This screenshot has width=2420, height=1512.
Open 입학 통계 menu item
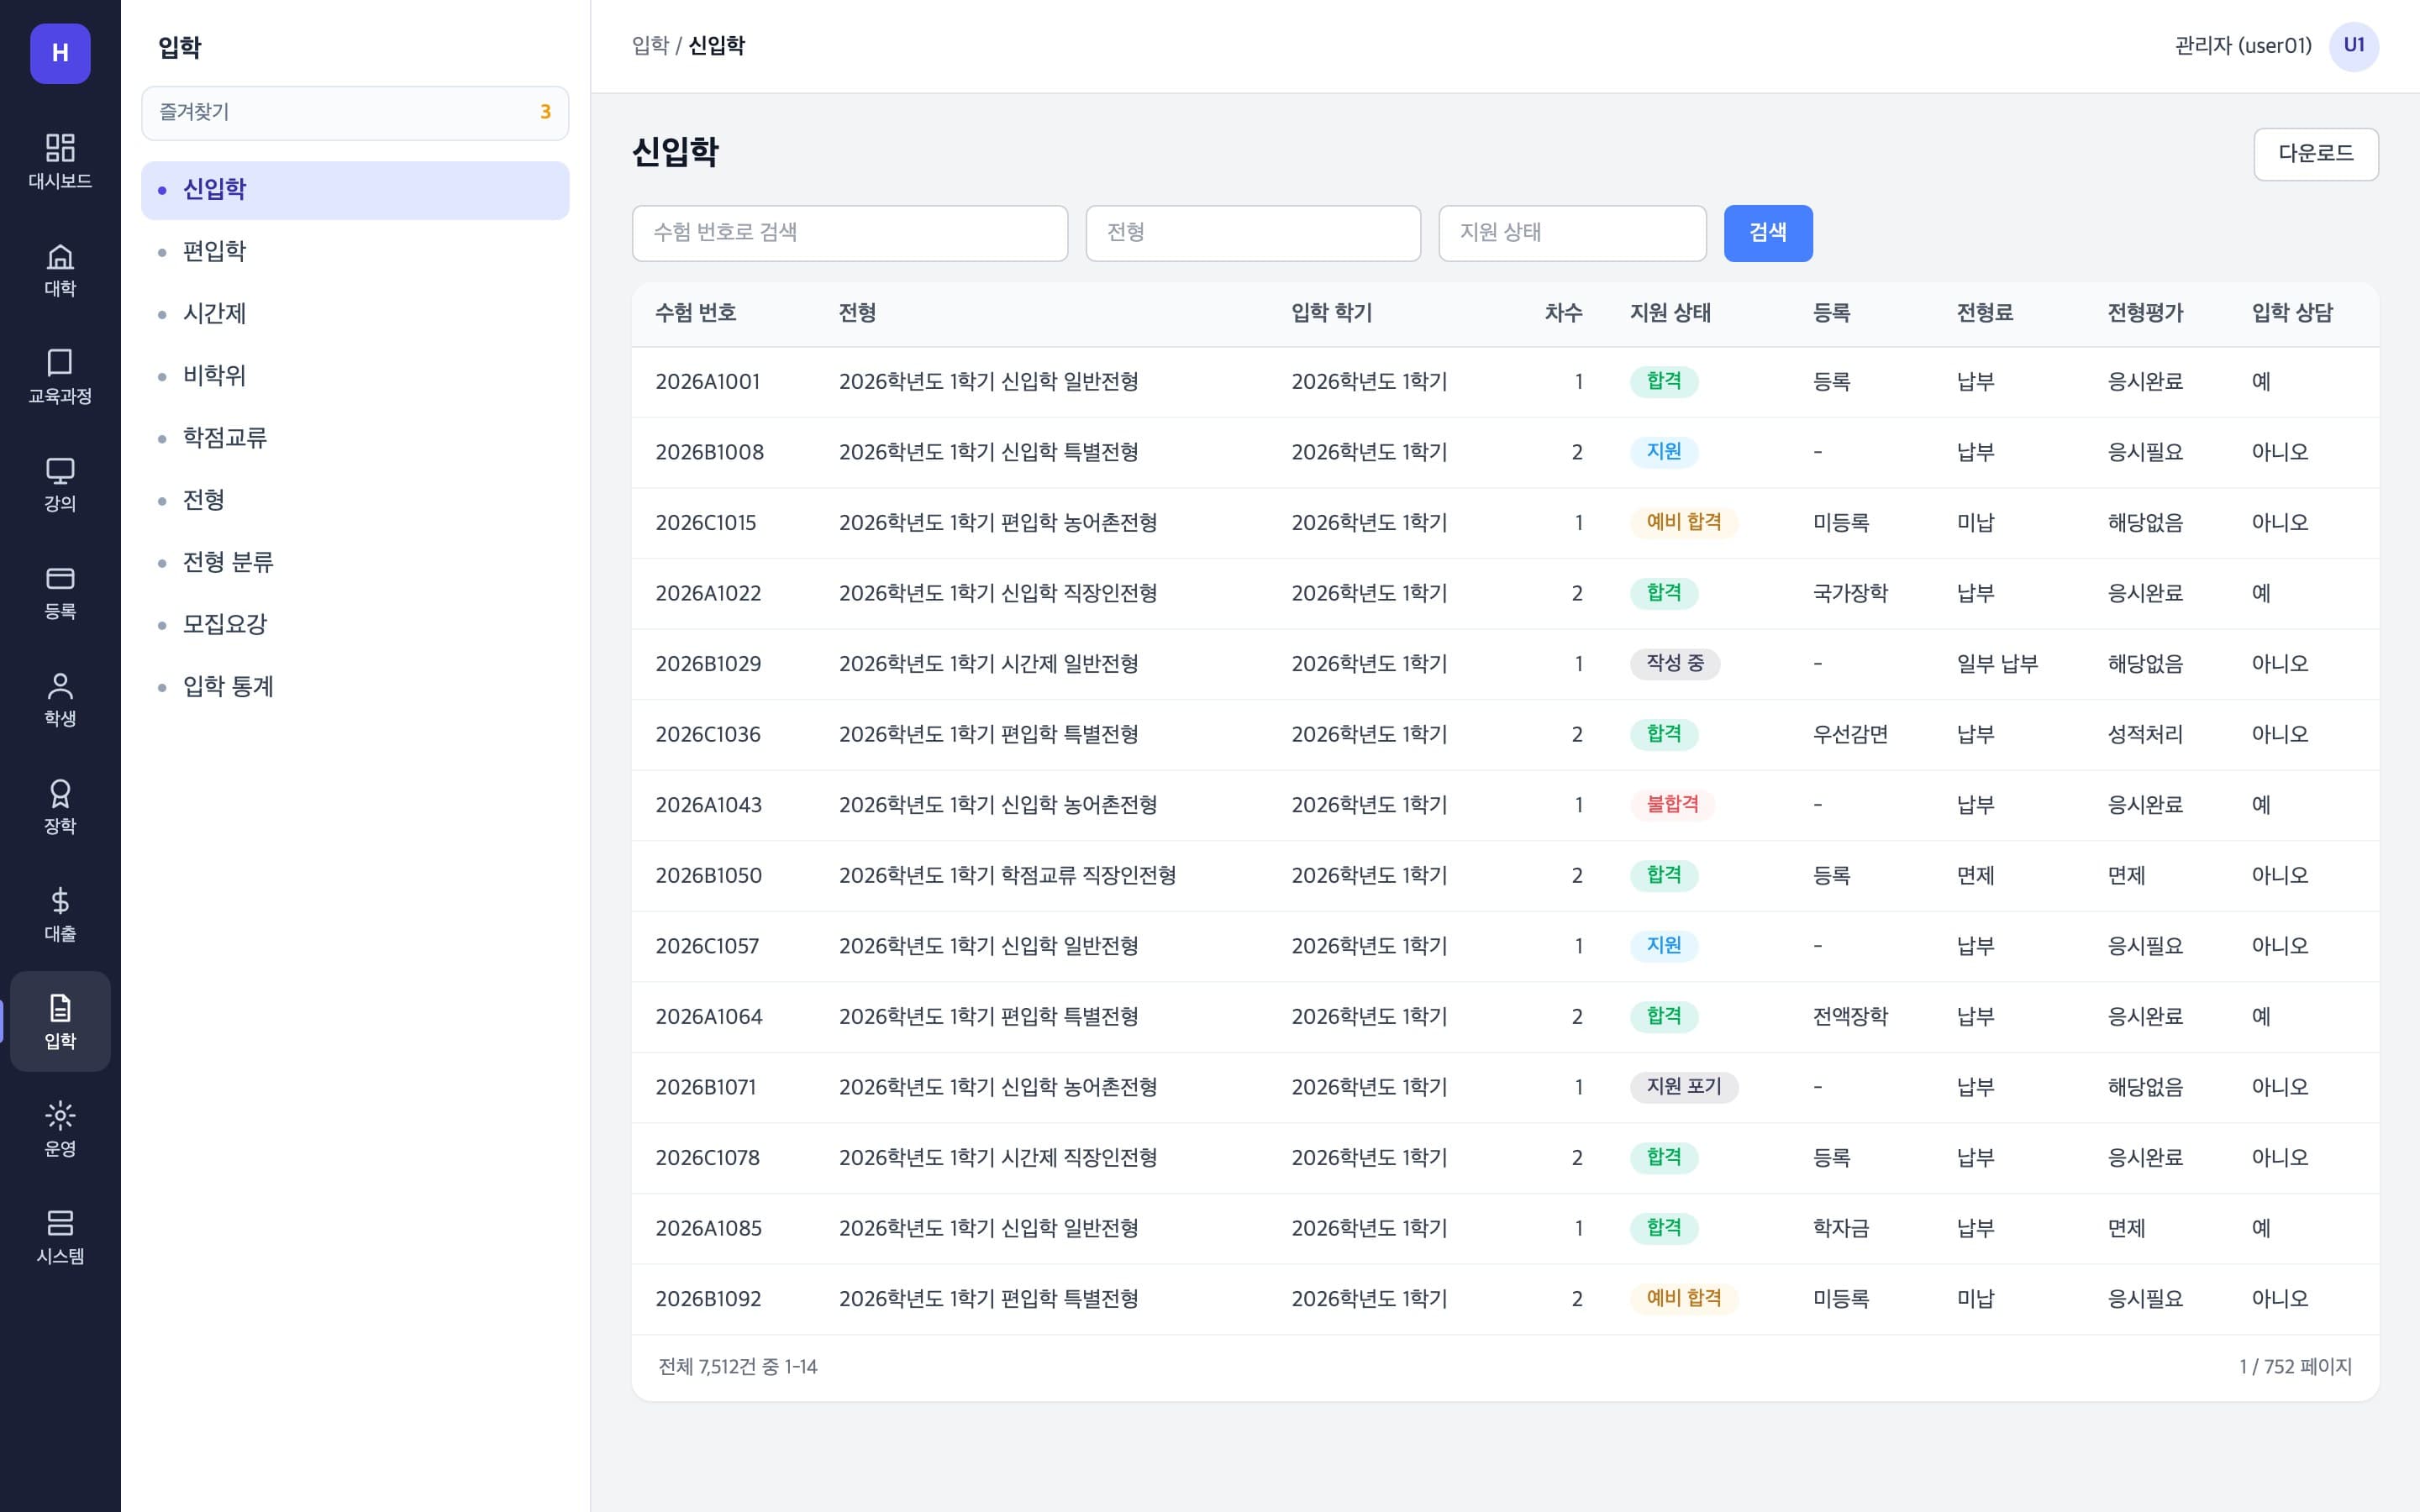coord(355,687)
